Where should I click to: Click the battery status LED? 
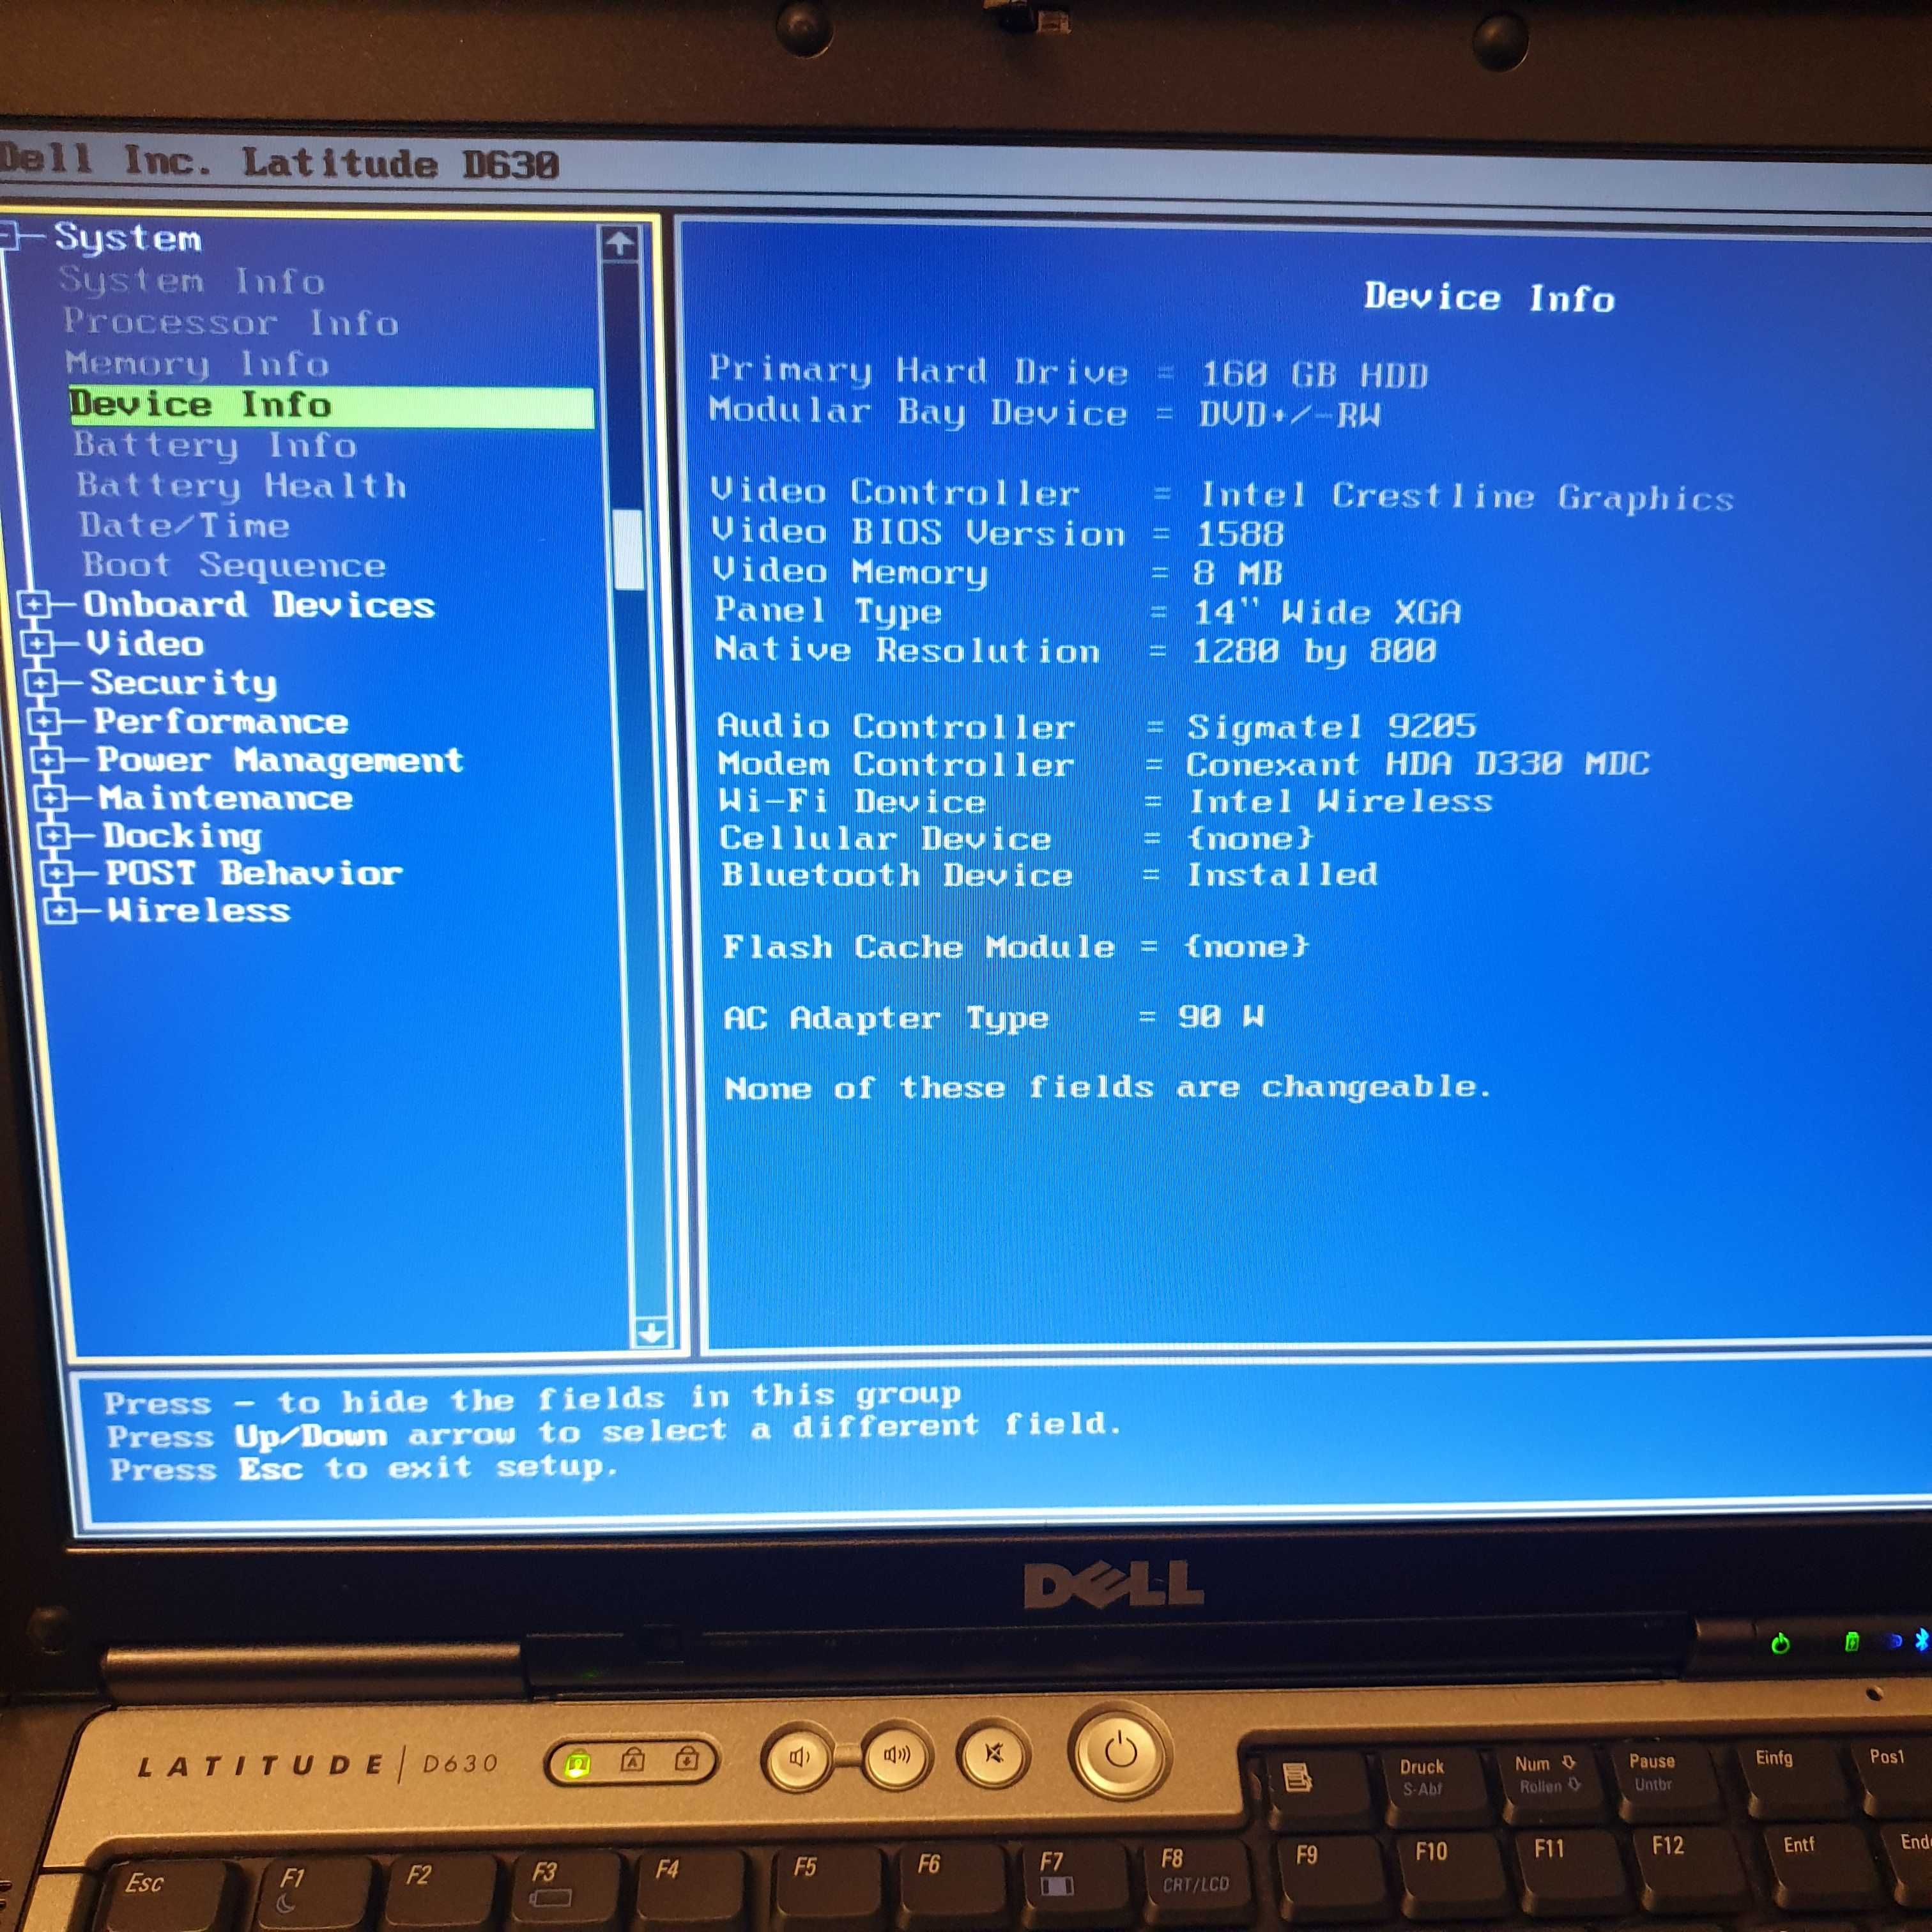[1852, 1642]
